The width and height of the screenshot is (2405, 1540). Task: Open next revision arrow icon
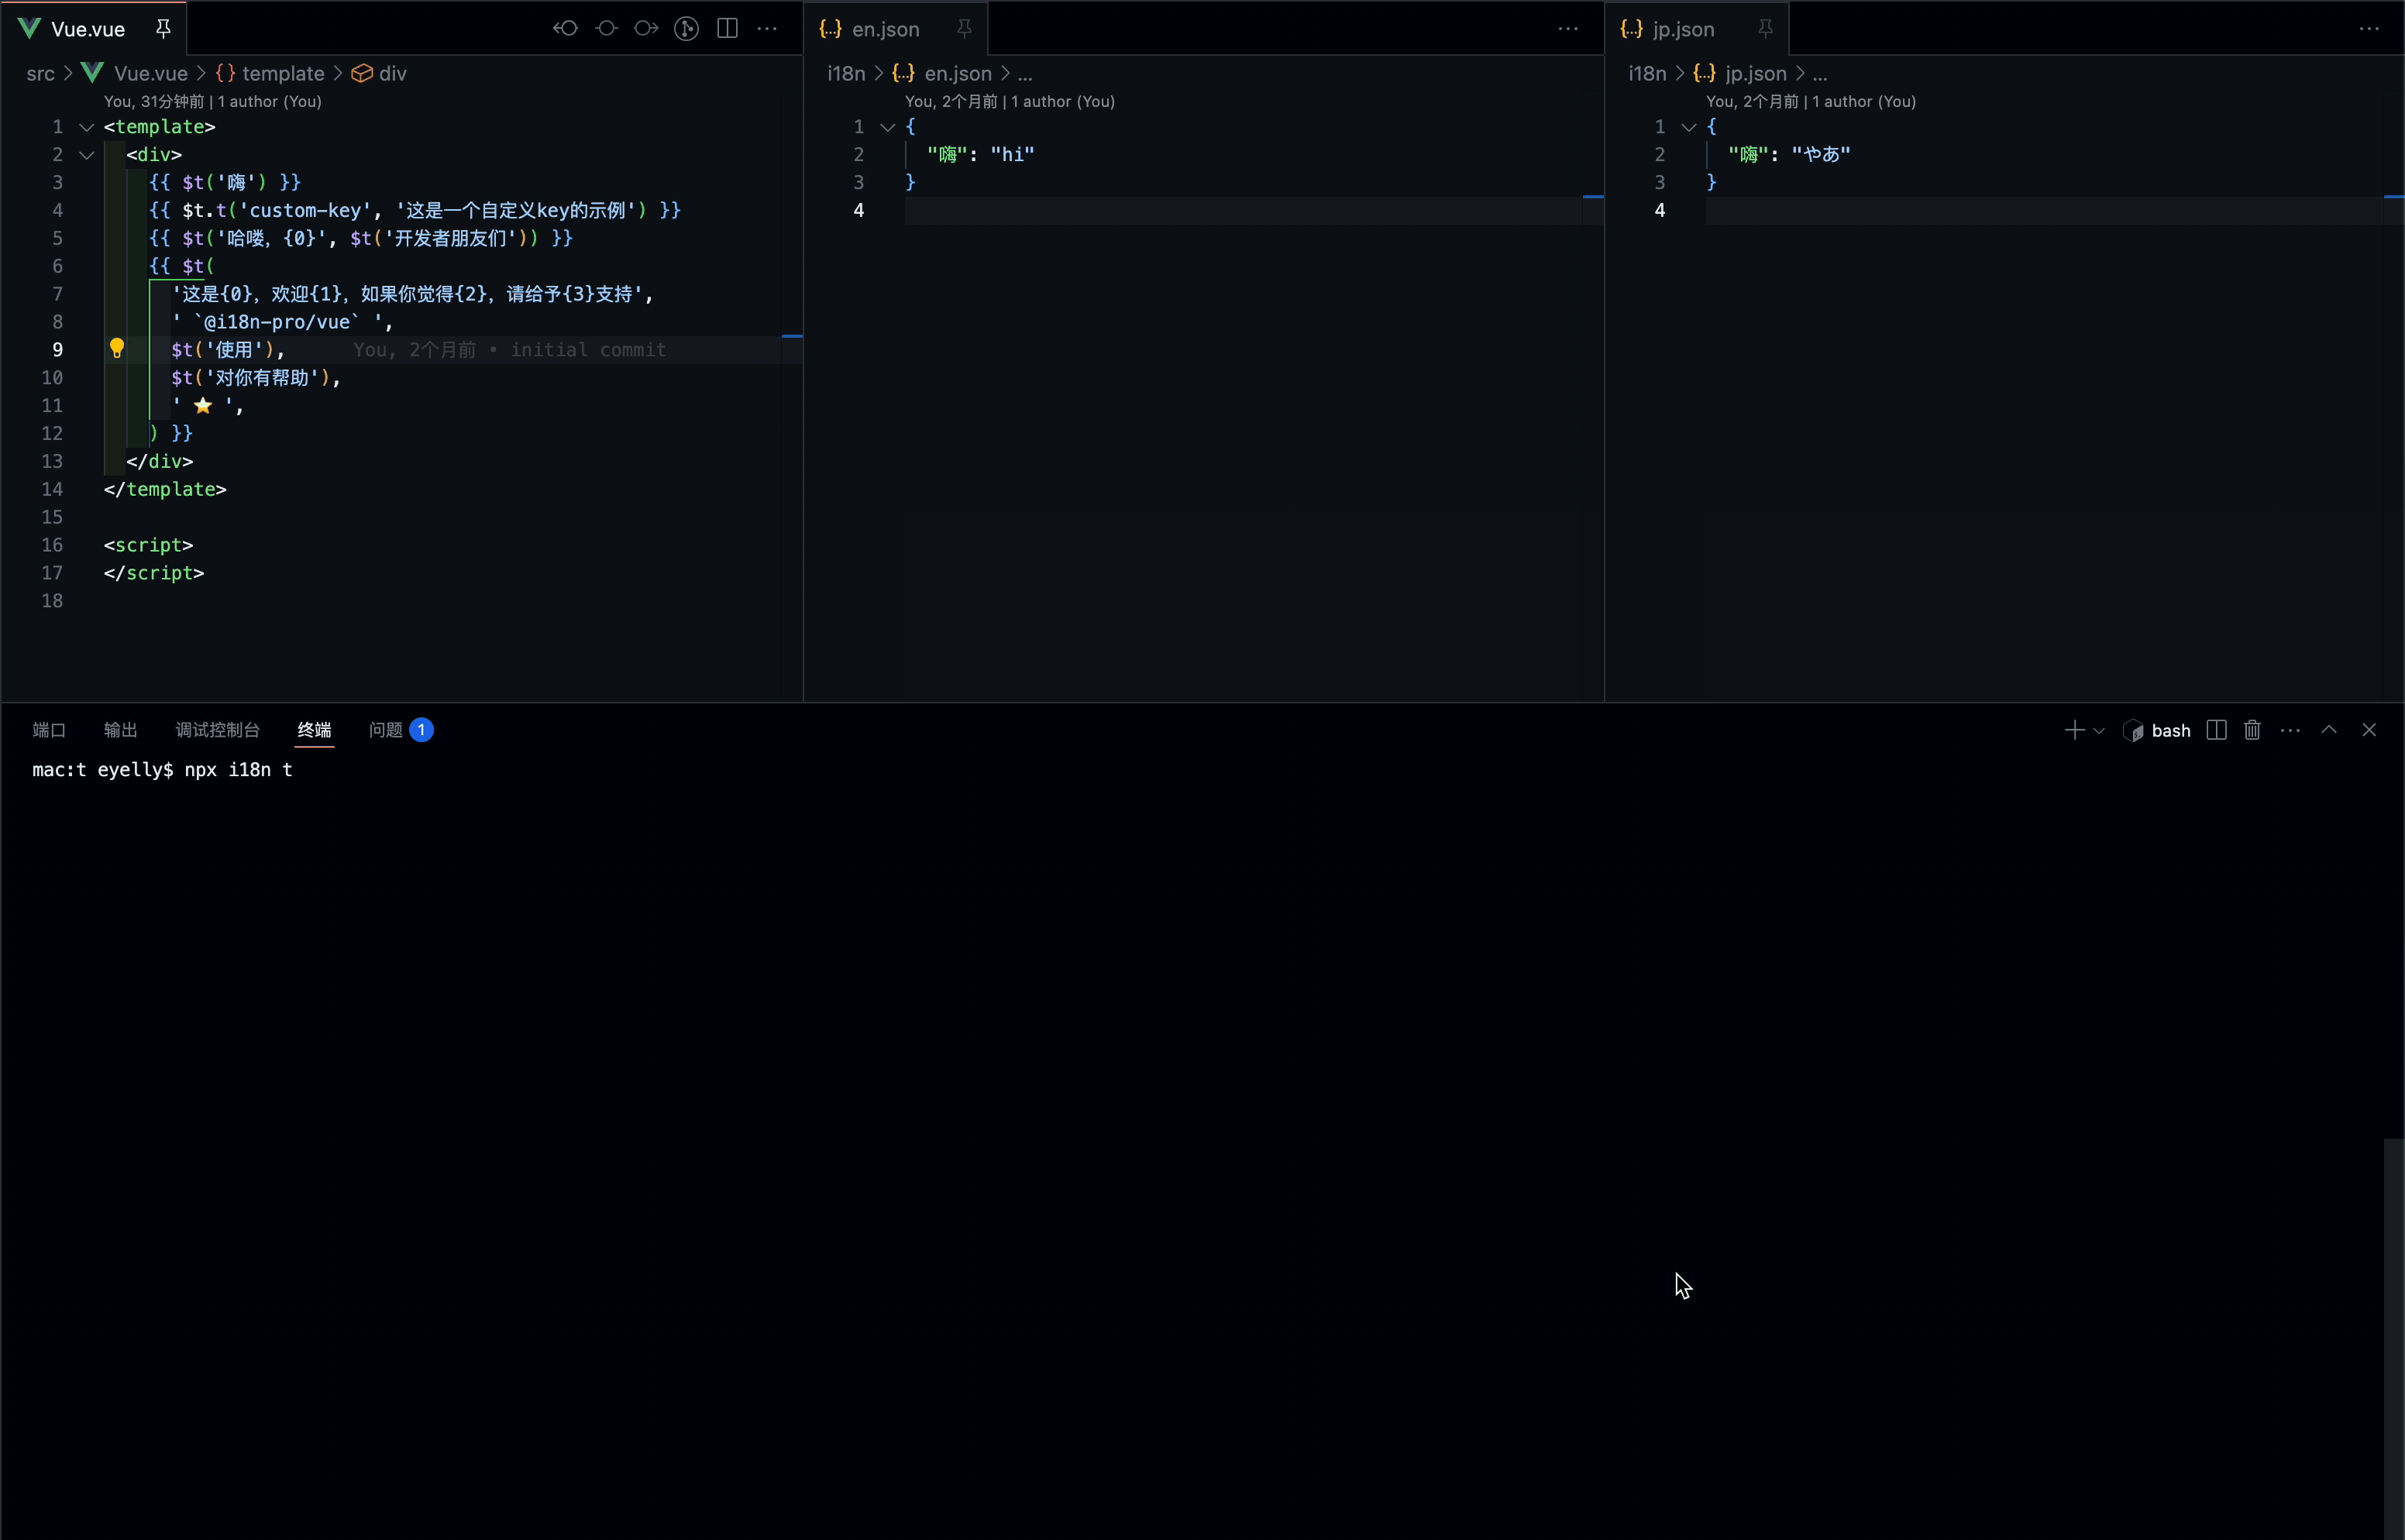tap(646, 28)
